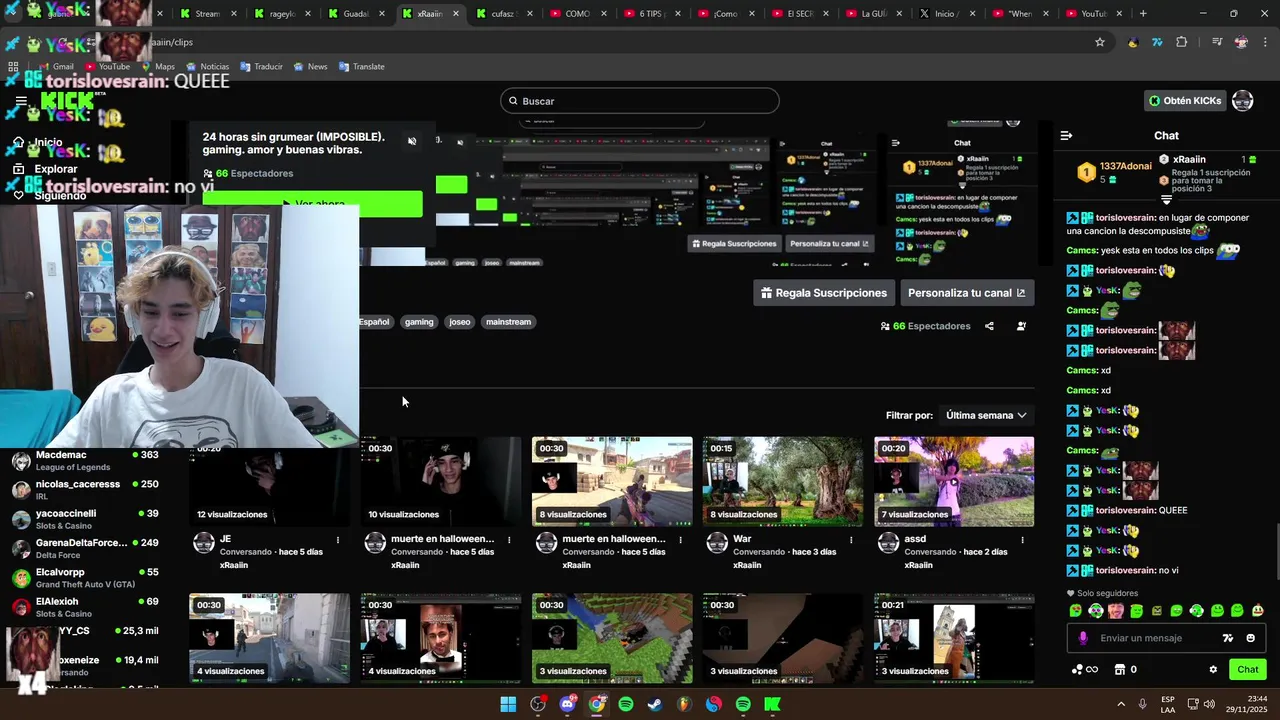Open Kick profile avatar menu
This screenshot has height=720, width=1280.
[1242, 101]
